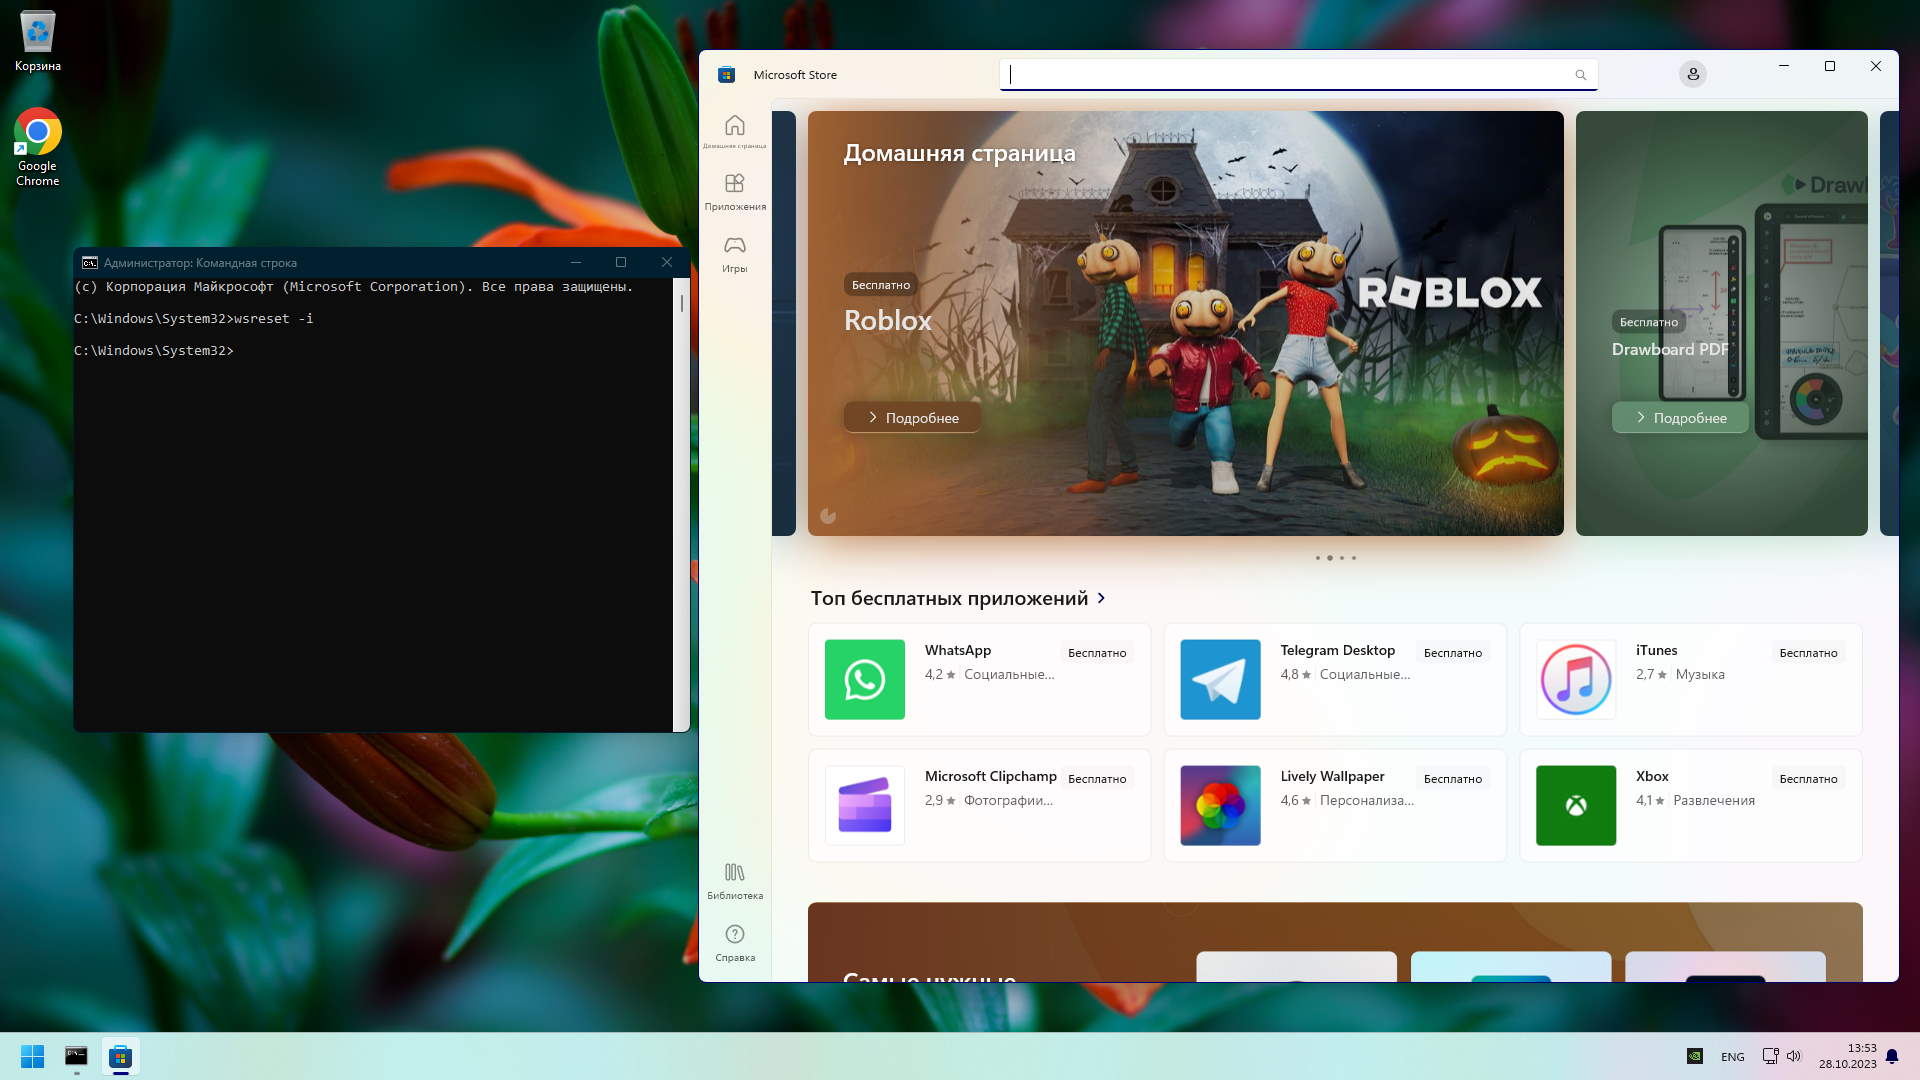Open the Xbox app icon
This screenshot has height=1080, width=1920.
pyautogui.click(x=1575, y=805)
